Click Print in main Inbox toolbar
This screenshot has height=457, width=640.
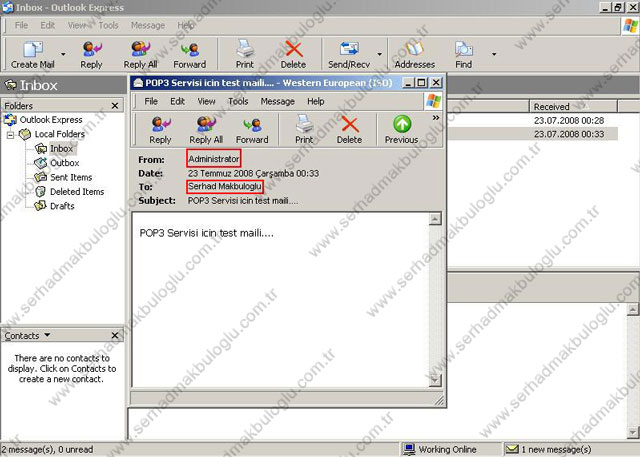245,55
